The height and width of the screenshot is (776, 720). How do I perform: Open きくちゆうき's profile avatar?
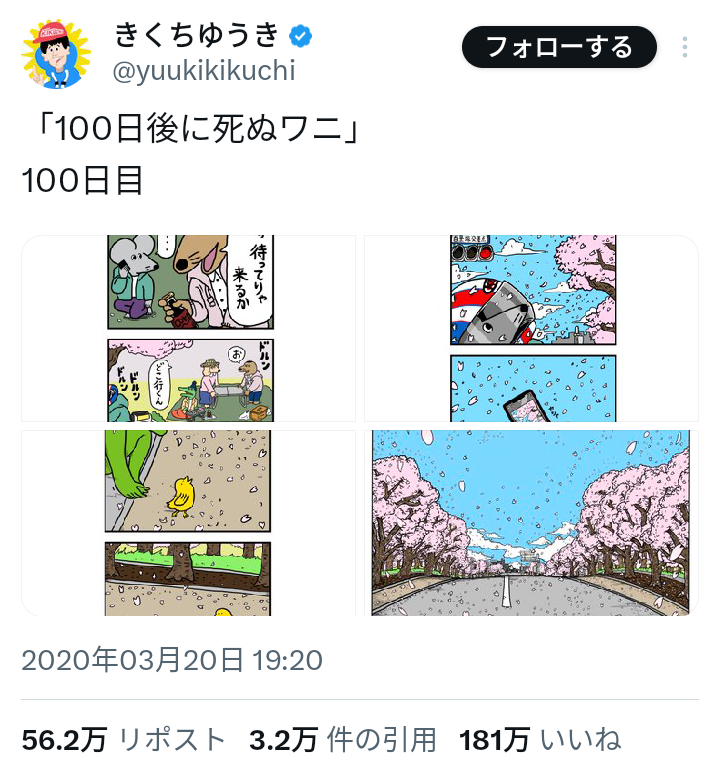click(x=56, y=54)
